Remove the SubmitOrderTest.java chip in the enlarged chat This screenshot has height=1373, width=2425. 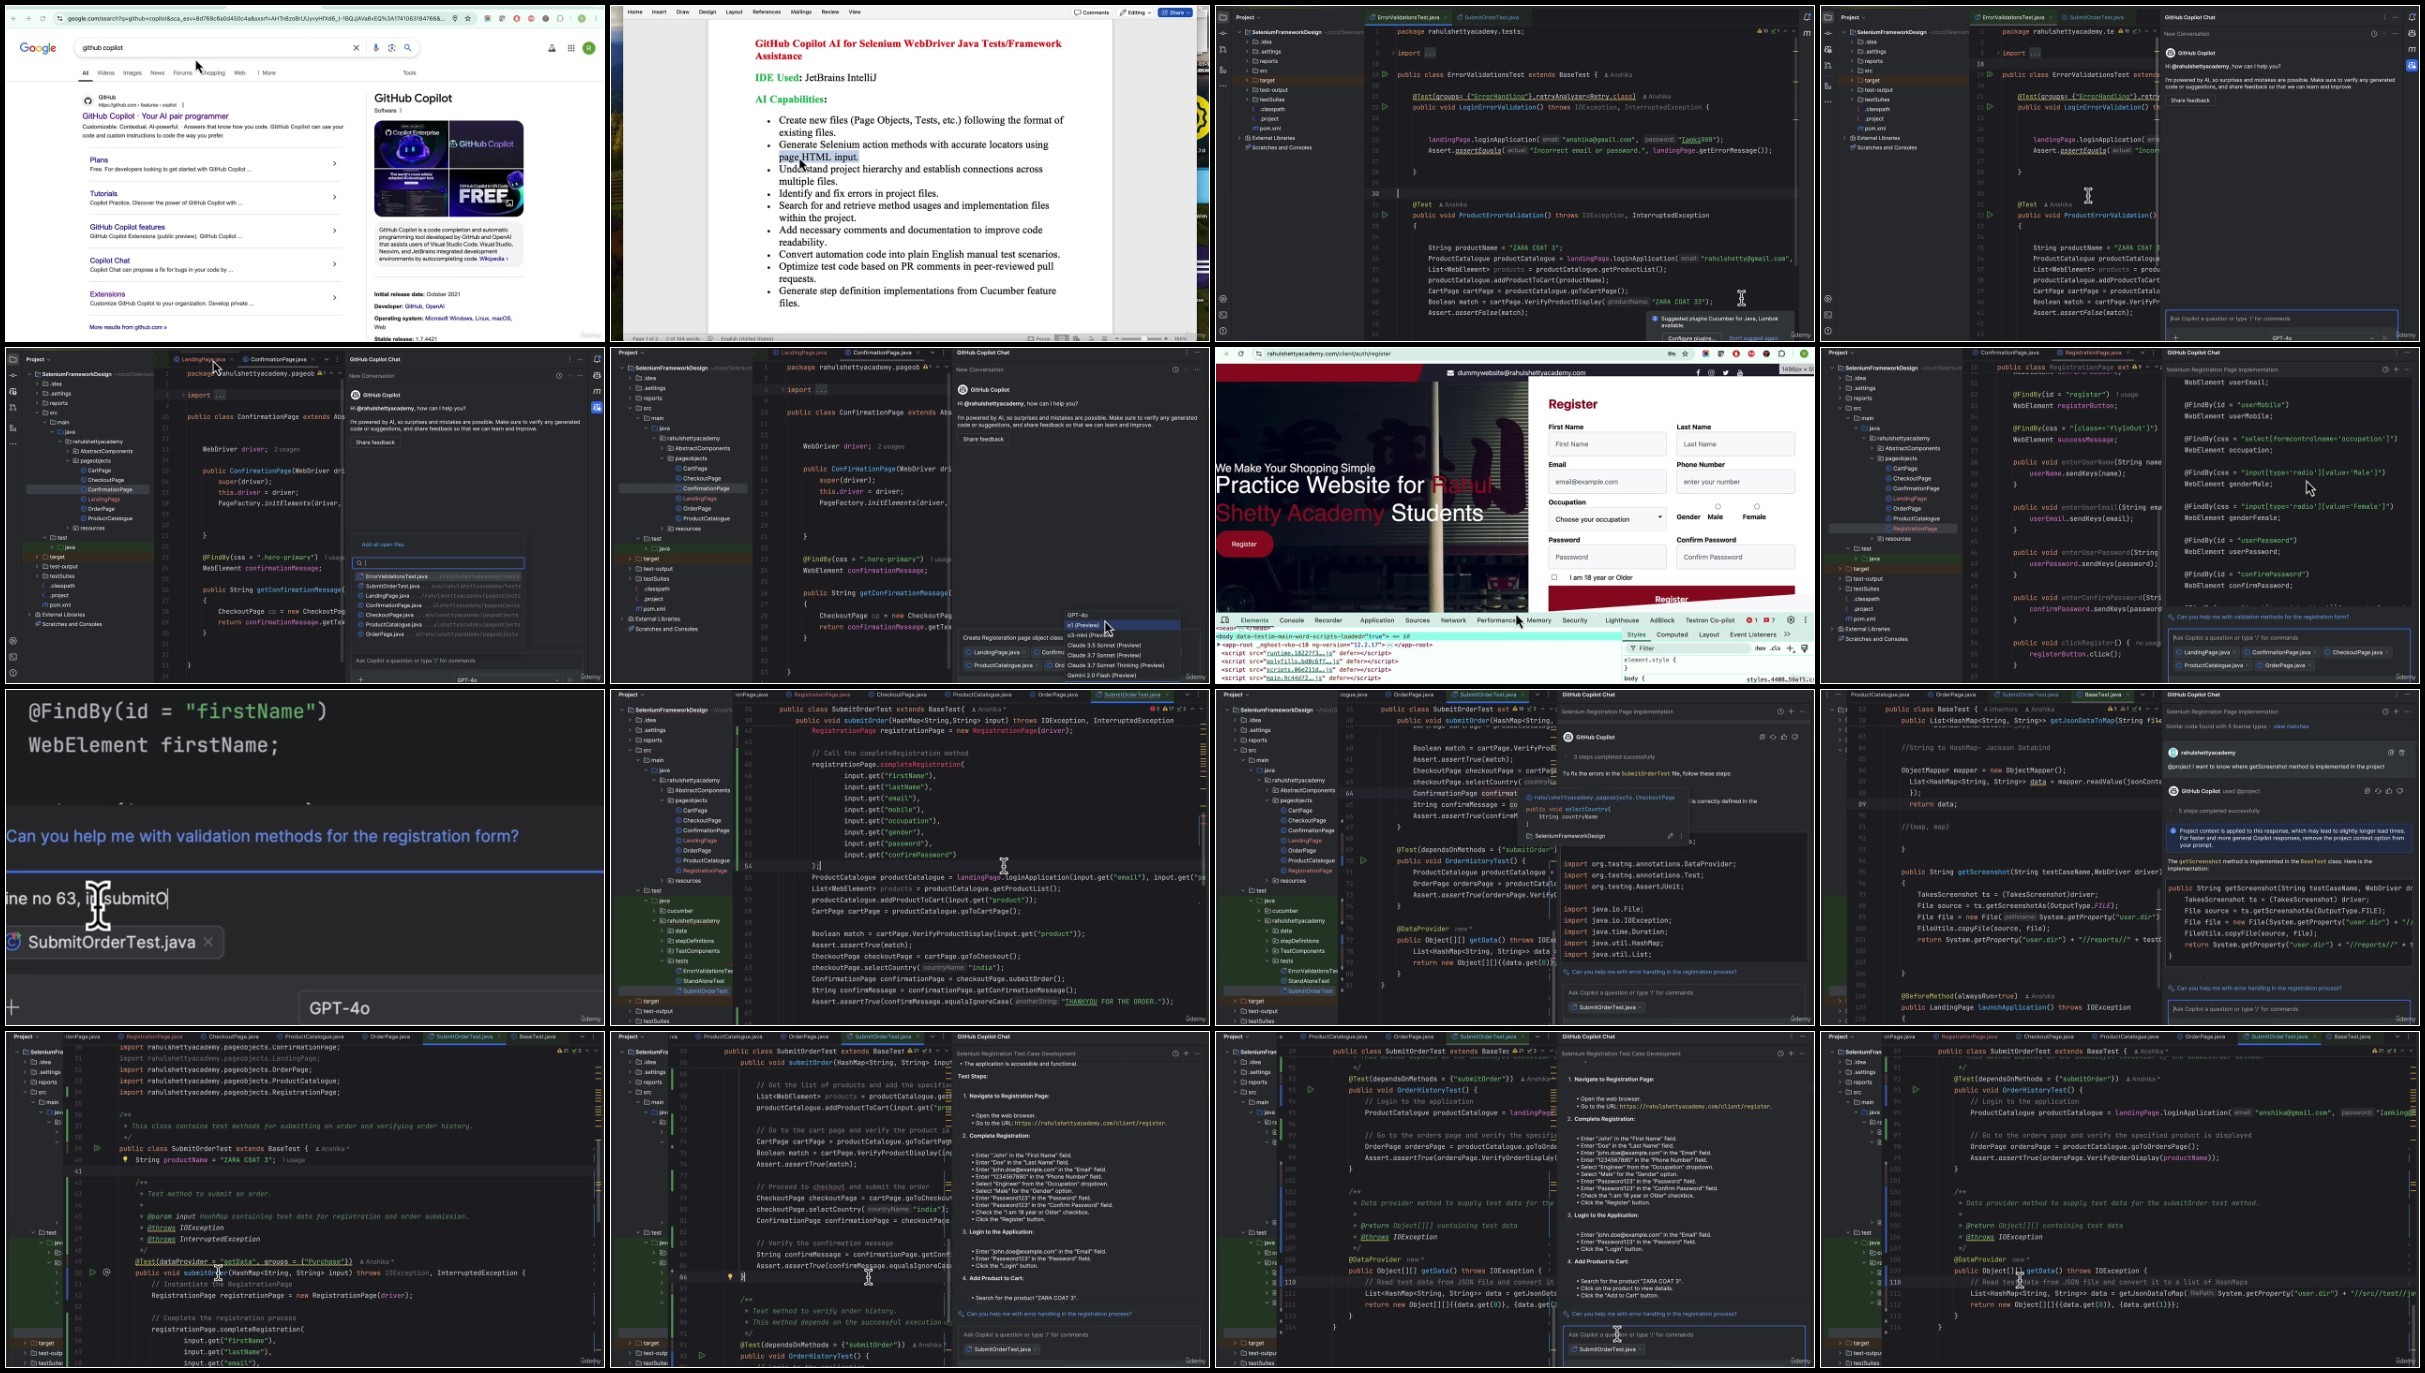(x=208, y=942)
